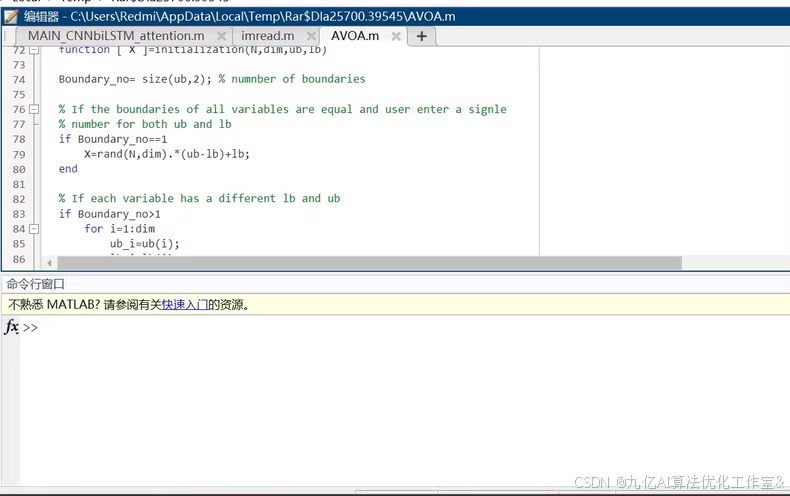Click comment '% If each variable has a different lb and ub'
This screenshot has height=496, width=790.
coord(200,199)
